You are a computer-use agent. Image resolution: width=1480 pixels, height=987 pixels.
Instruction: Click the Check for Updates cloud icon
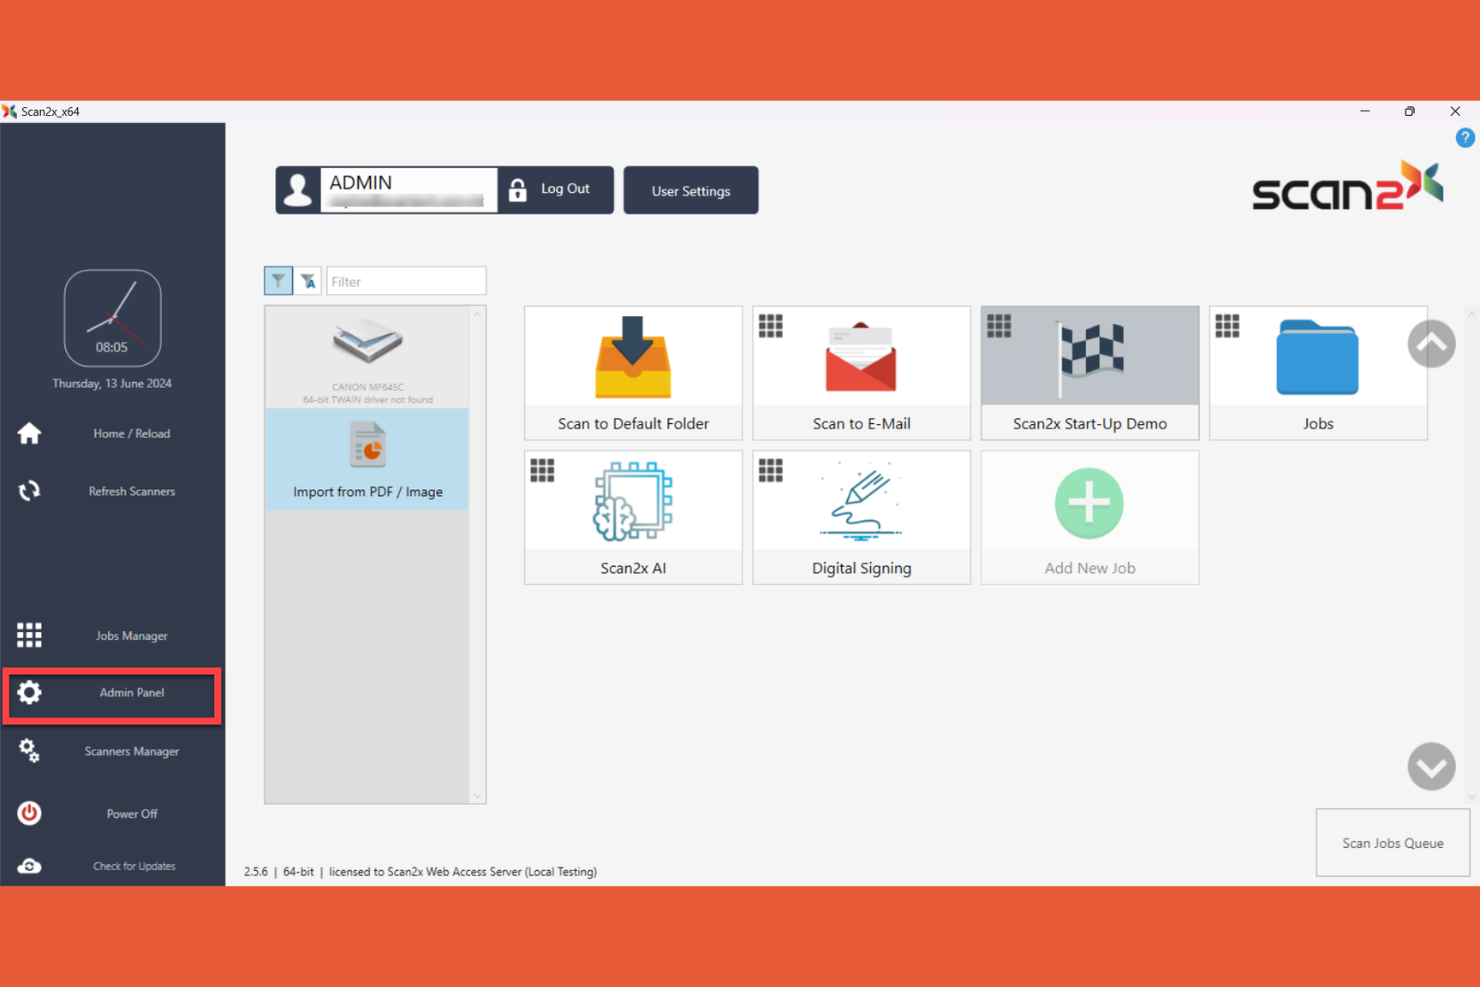tap(29, 866)
